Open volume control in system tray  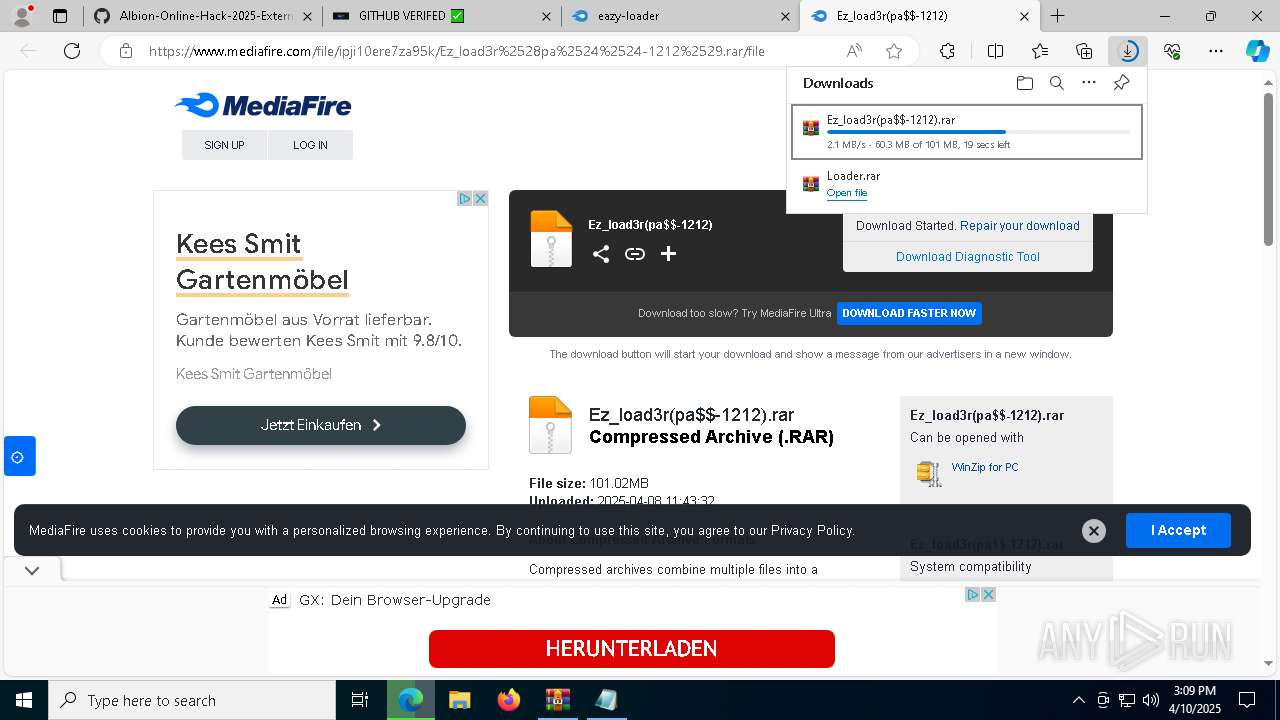pyautogui.click(x=1150, y=700)
